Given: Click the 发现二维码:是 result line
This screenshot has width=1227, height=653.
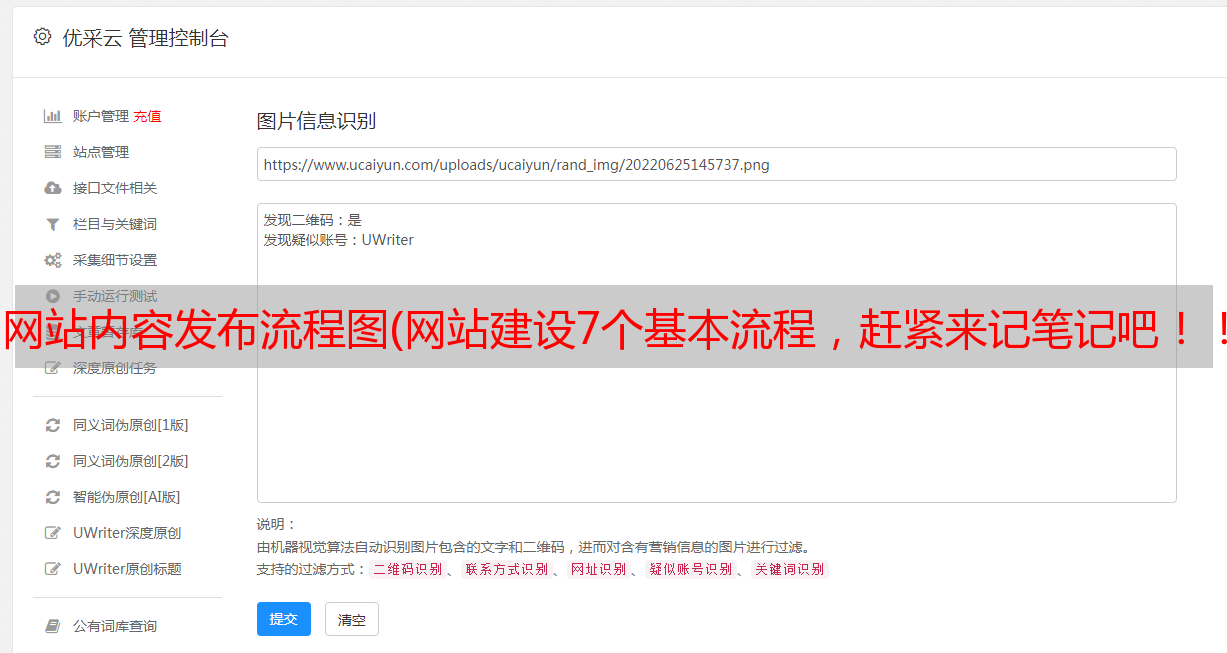Looking at the screenshot, I should pyautogui.click(x=312, y=220).
